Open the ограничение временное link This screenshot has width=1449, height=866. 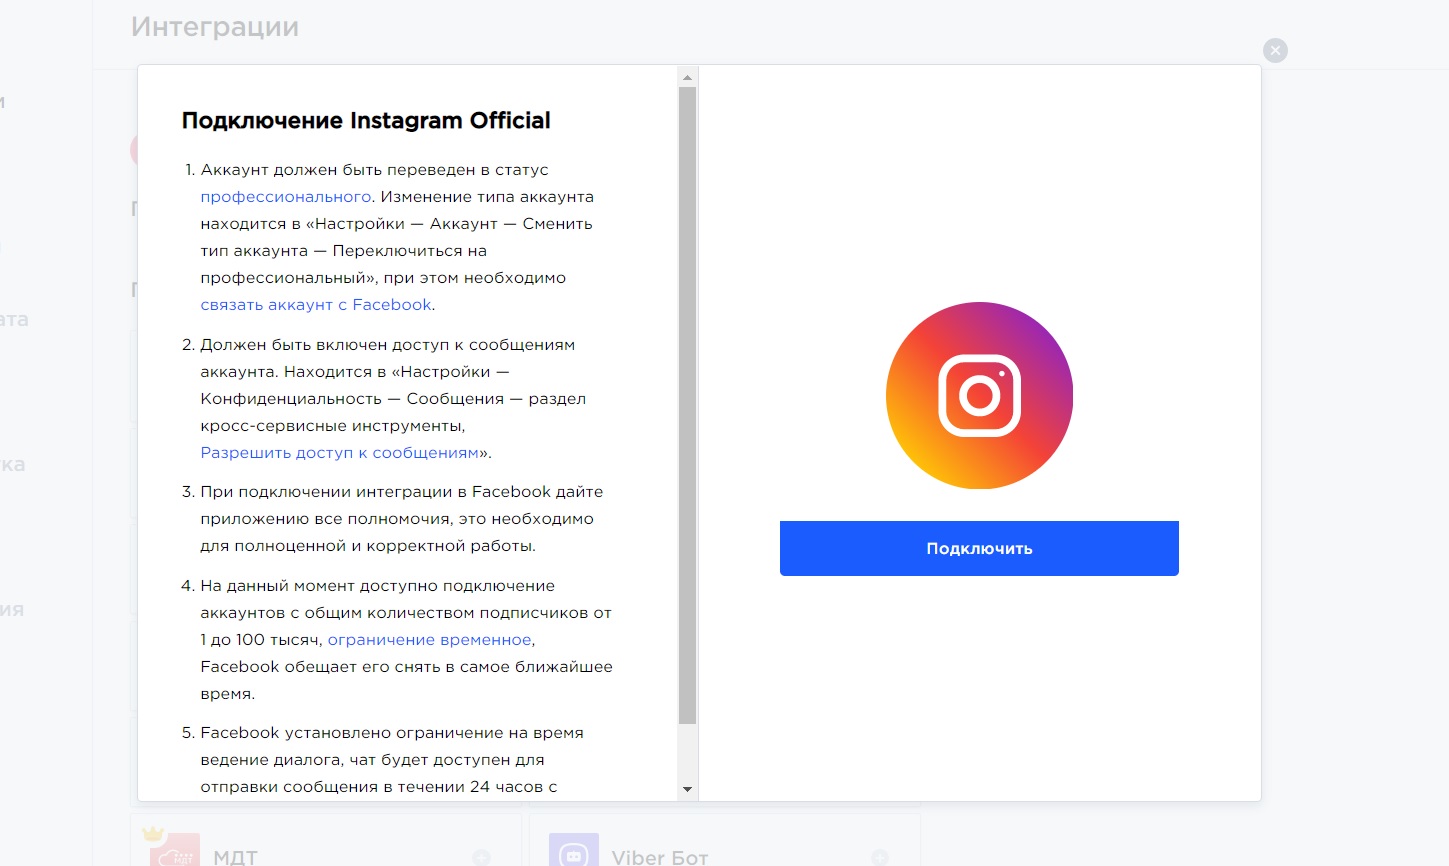coord(429,640)
